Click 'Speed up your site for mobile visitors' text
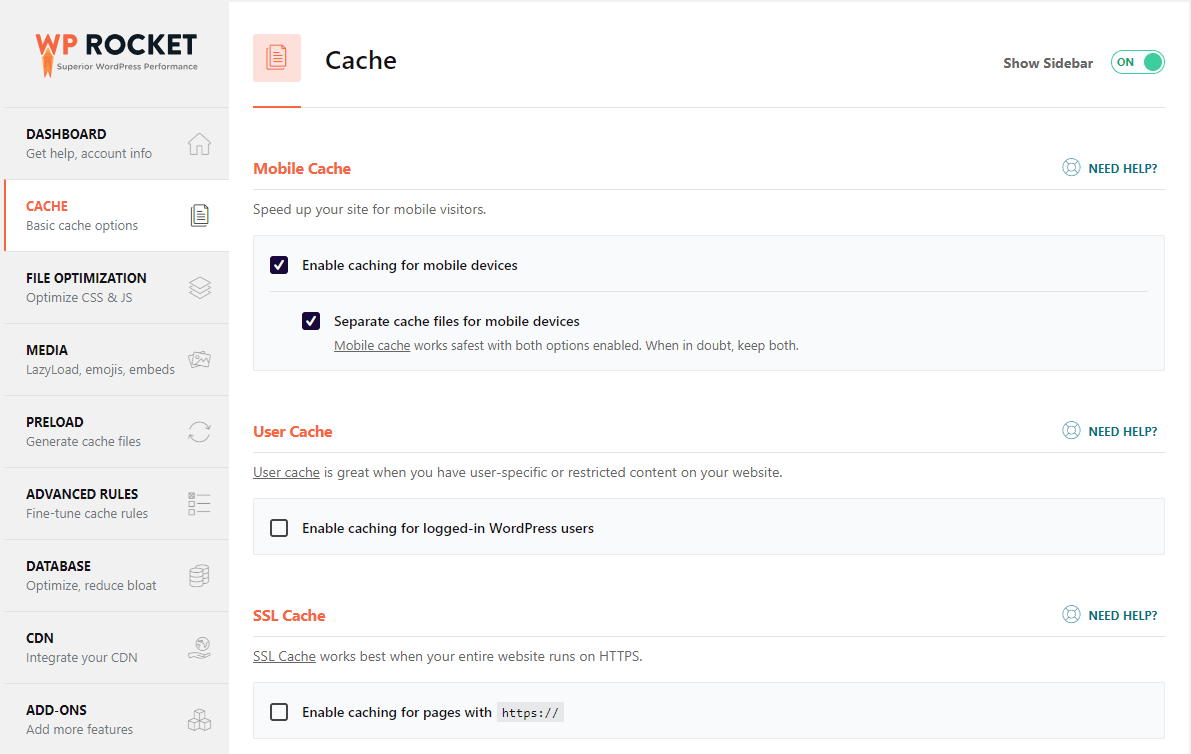This screenshot has height=754, width=1191. tap(369, 210)
